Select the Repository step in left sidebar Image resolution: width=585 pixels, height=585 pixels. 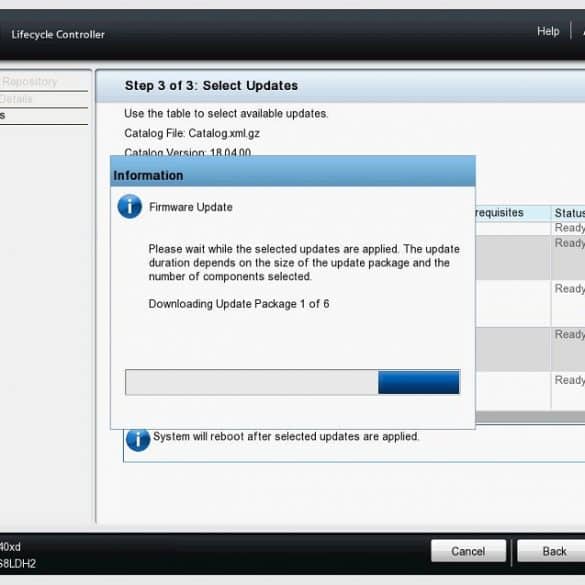(30, 82)
